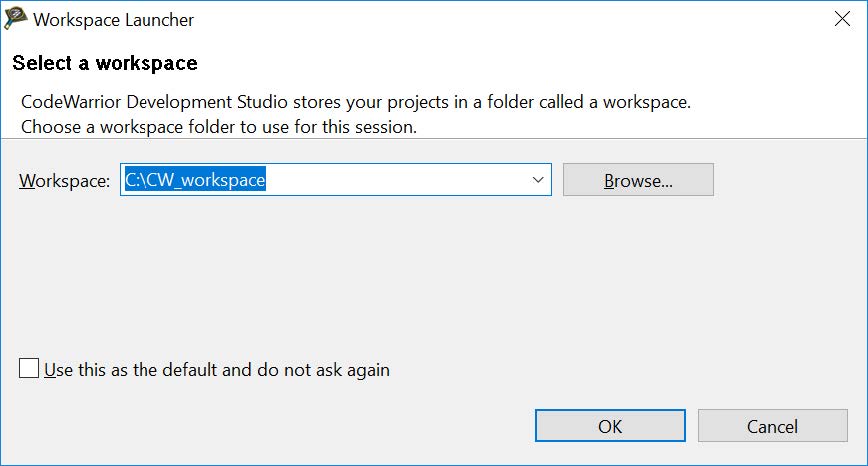Click the empty title bar area
Image resolution: width=868 pixels, height=466 pixels.
click(500, 19)
